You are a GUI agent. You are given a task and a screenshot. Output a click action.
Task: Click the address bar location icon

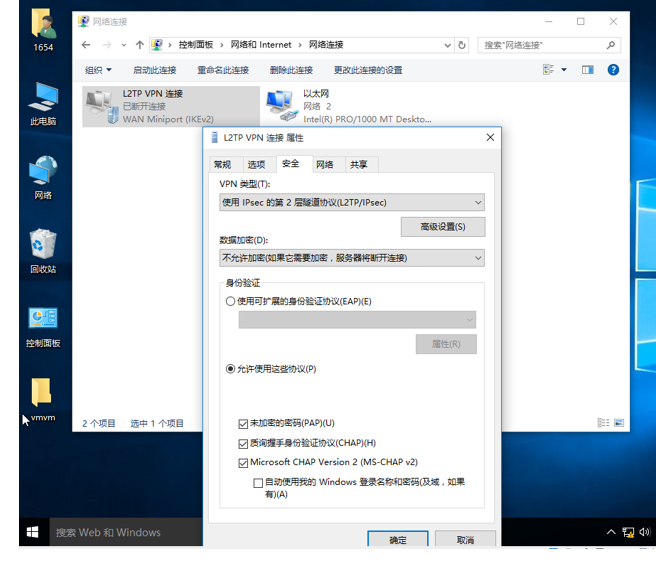click(x=157, y=45)
